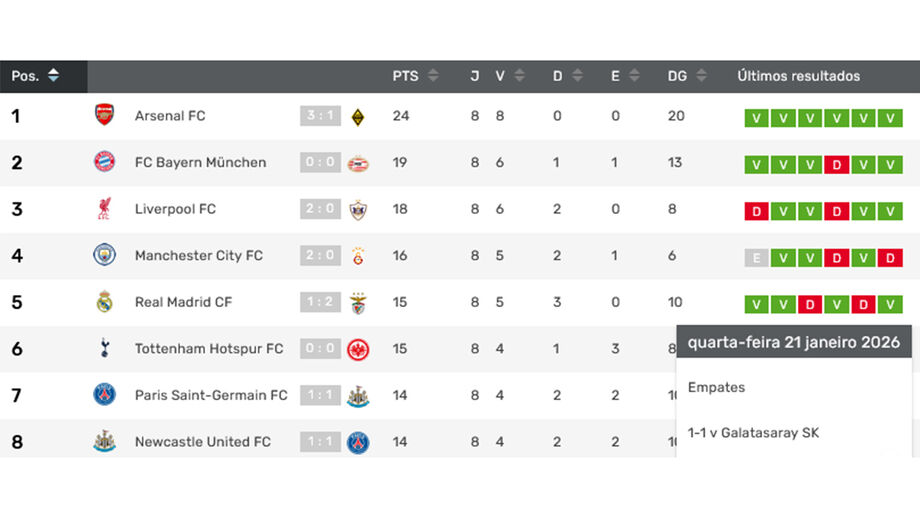This screenshot has height=518, width=920.
Task: Sort table by Pos. column arrows
Action: click(x=53, y=76)
